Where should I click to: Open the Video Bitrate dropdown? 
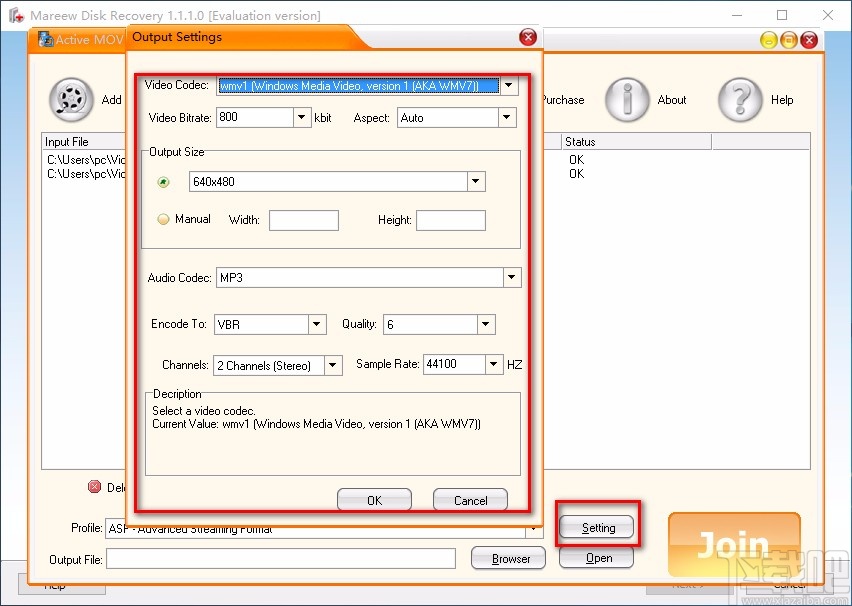tap(302, 117)
